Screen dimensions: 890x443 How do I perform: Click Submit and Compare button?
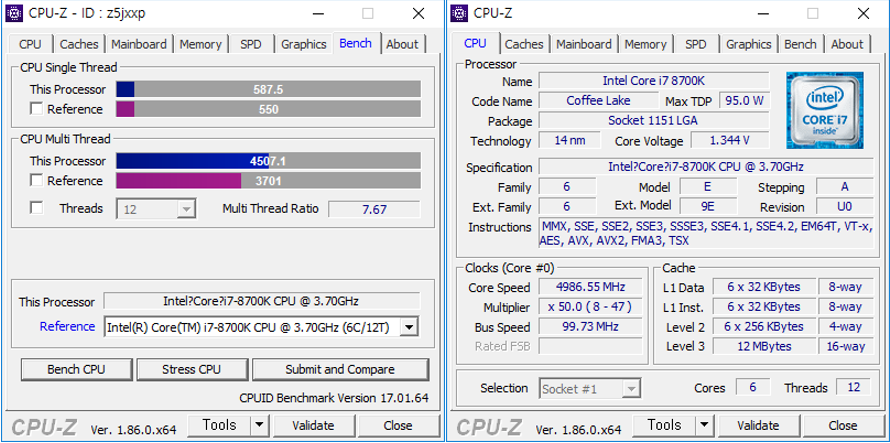[x=340, y=370]
